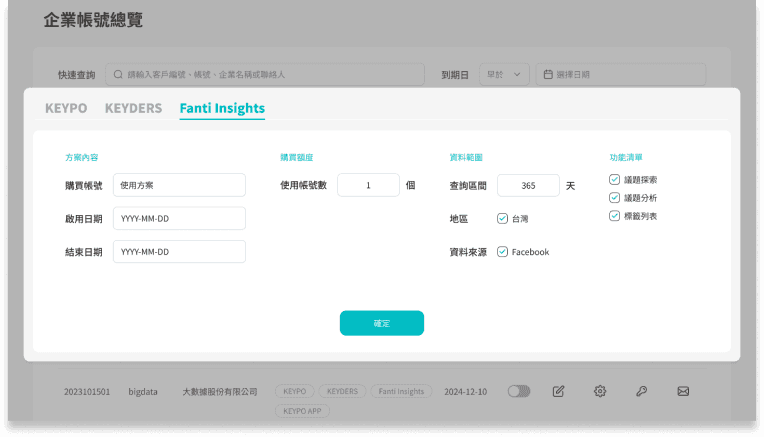Click the KEYPO APP tag in bigdata row
Image resolution: width=764 pixels, height=437 pixels.
click(302, 410)
